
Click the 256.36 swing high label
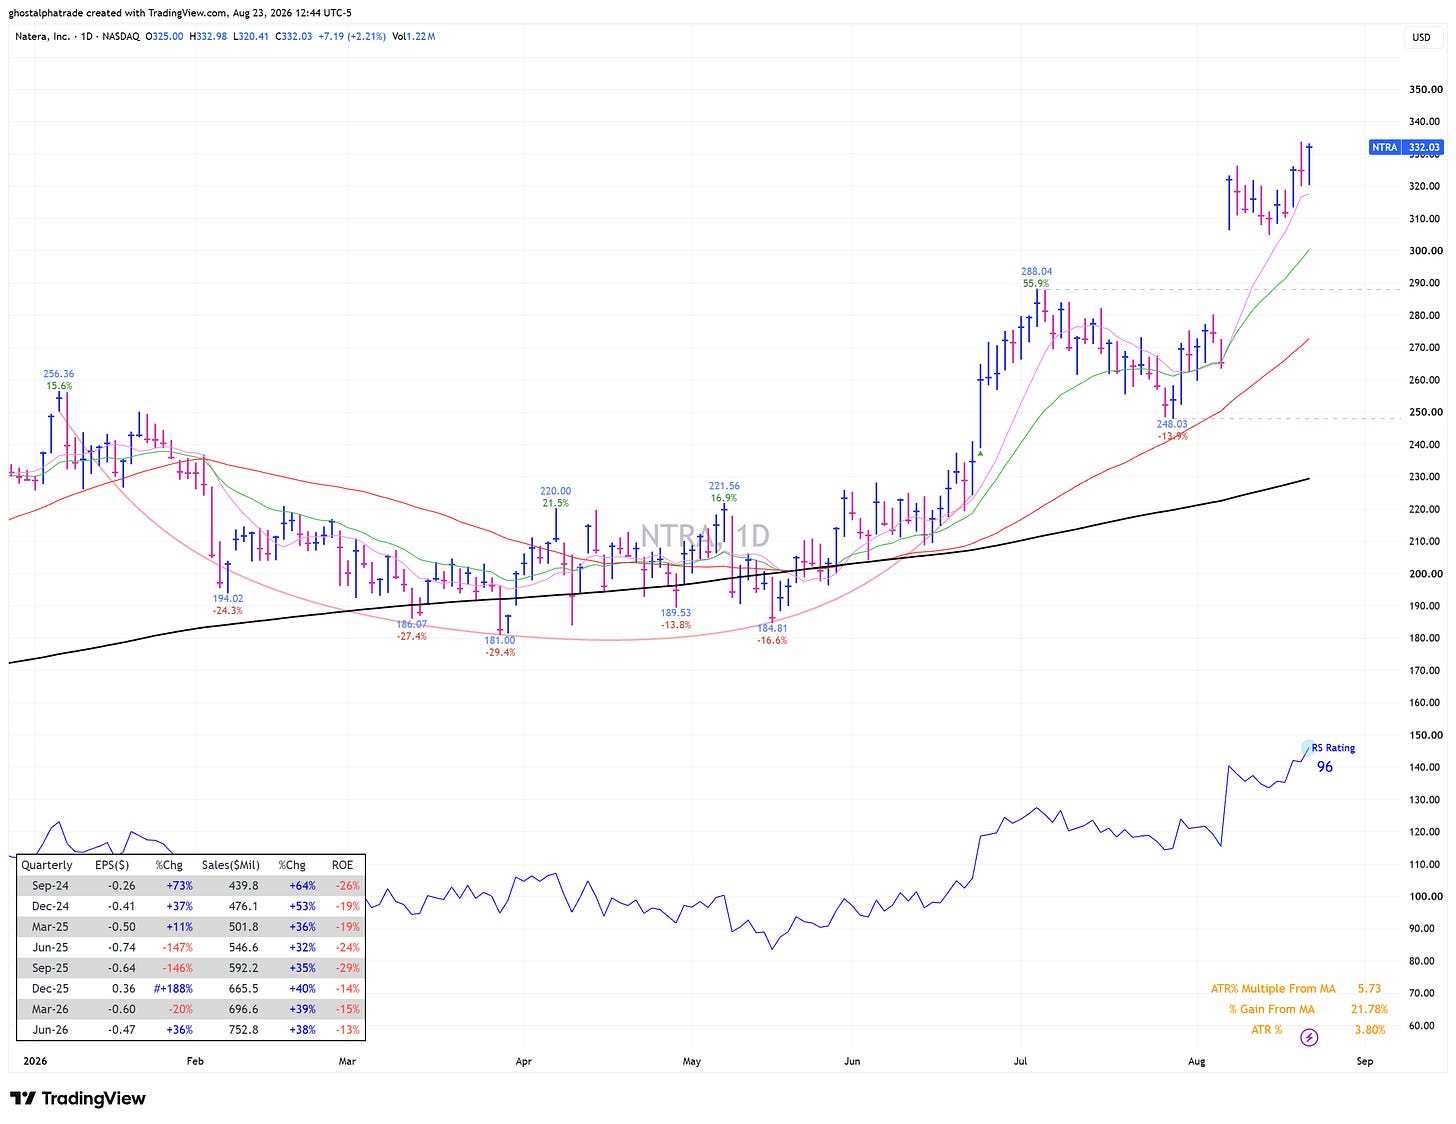click(x=58, y=374)
